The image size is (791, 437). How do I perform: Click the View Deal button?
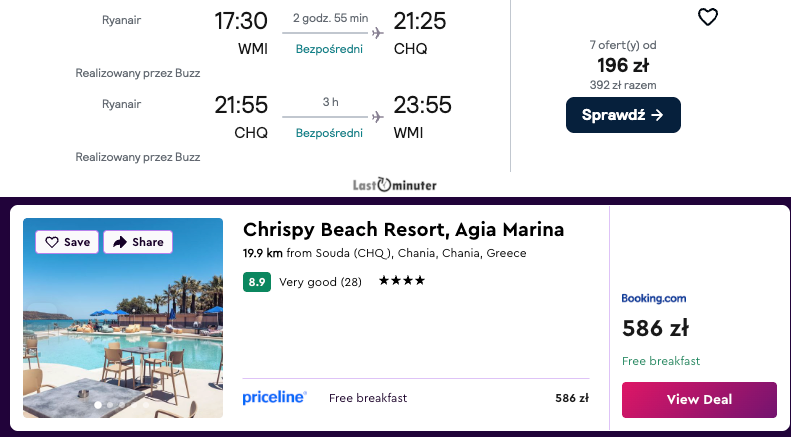(x=699, y=399)
